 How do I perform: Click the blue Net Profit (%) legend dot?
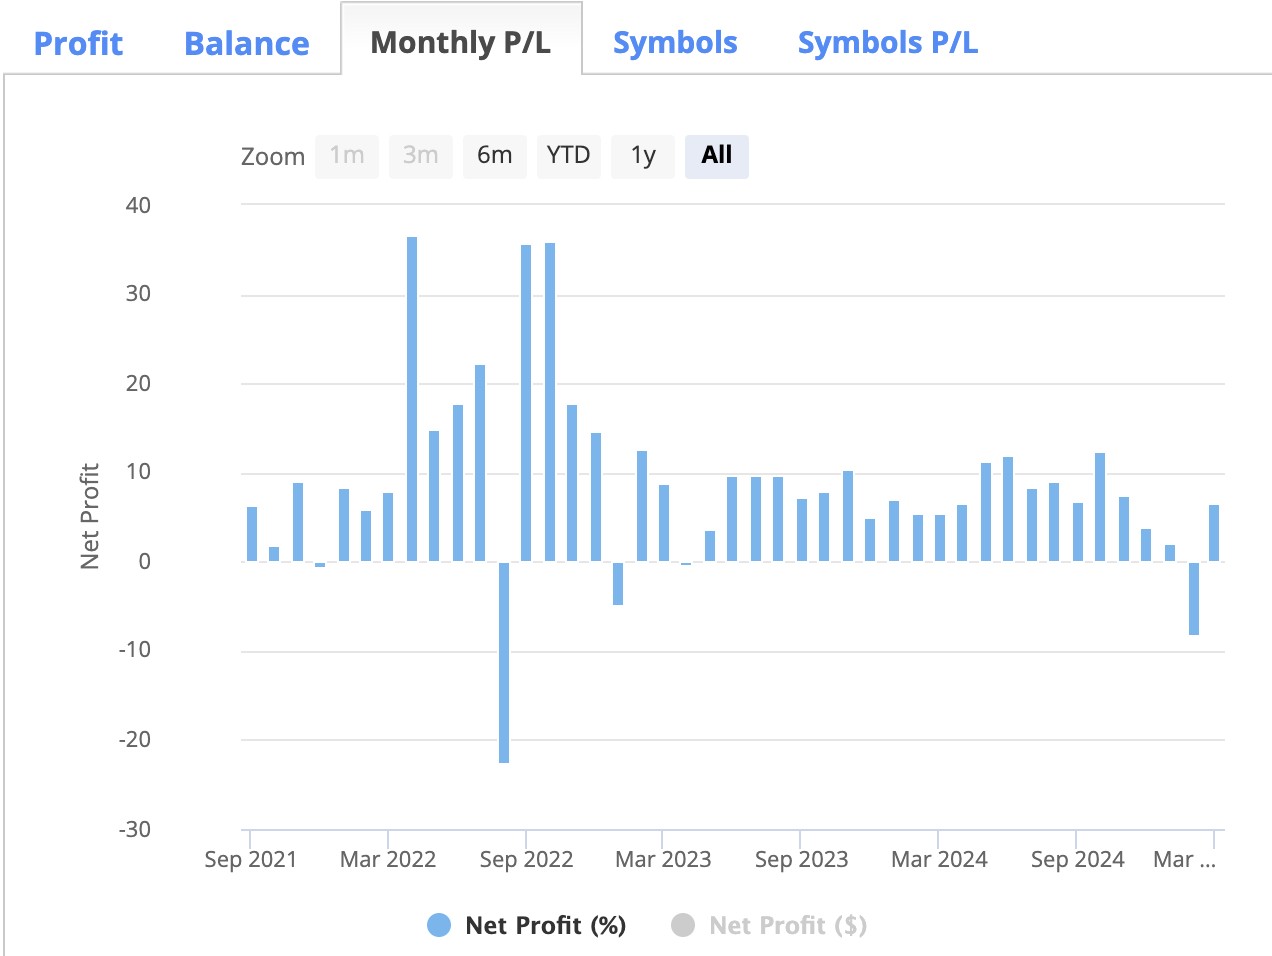[x=439, y=925]
